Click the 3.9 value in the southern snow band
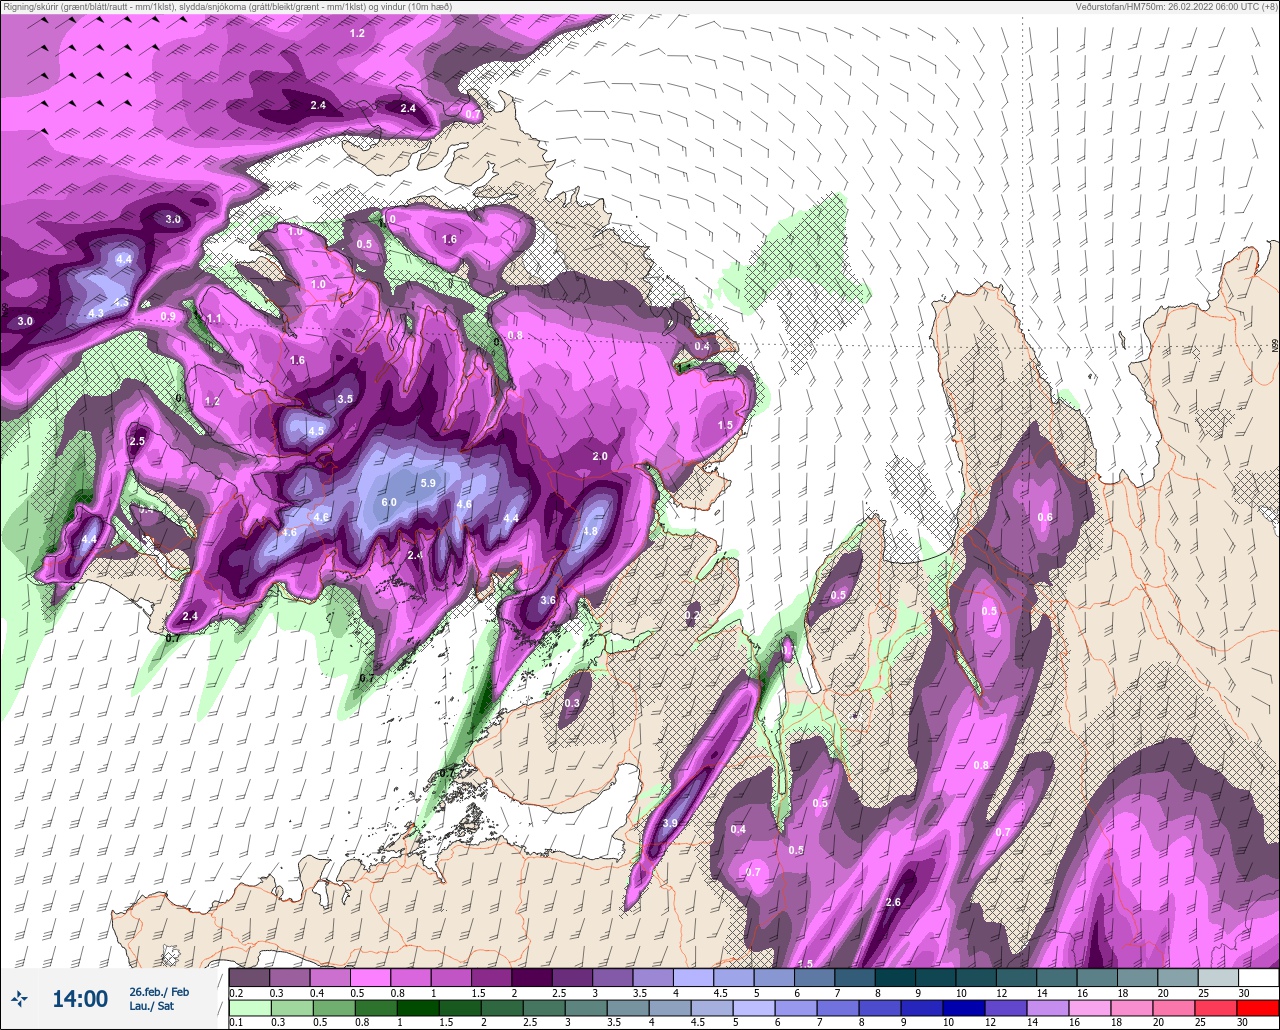Viewport: 1280px width, 1030px height. (670, 823)
